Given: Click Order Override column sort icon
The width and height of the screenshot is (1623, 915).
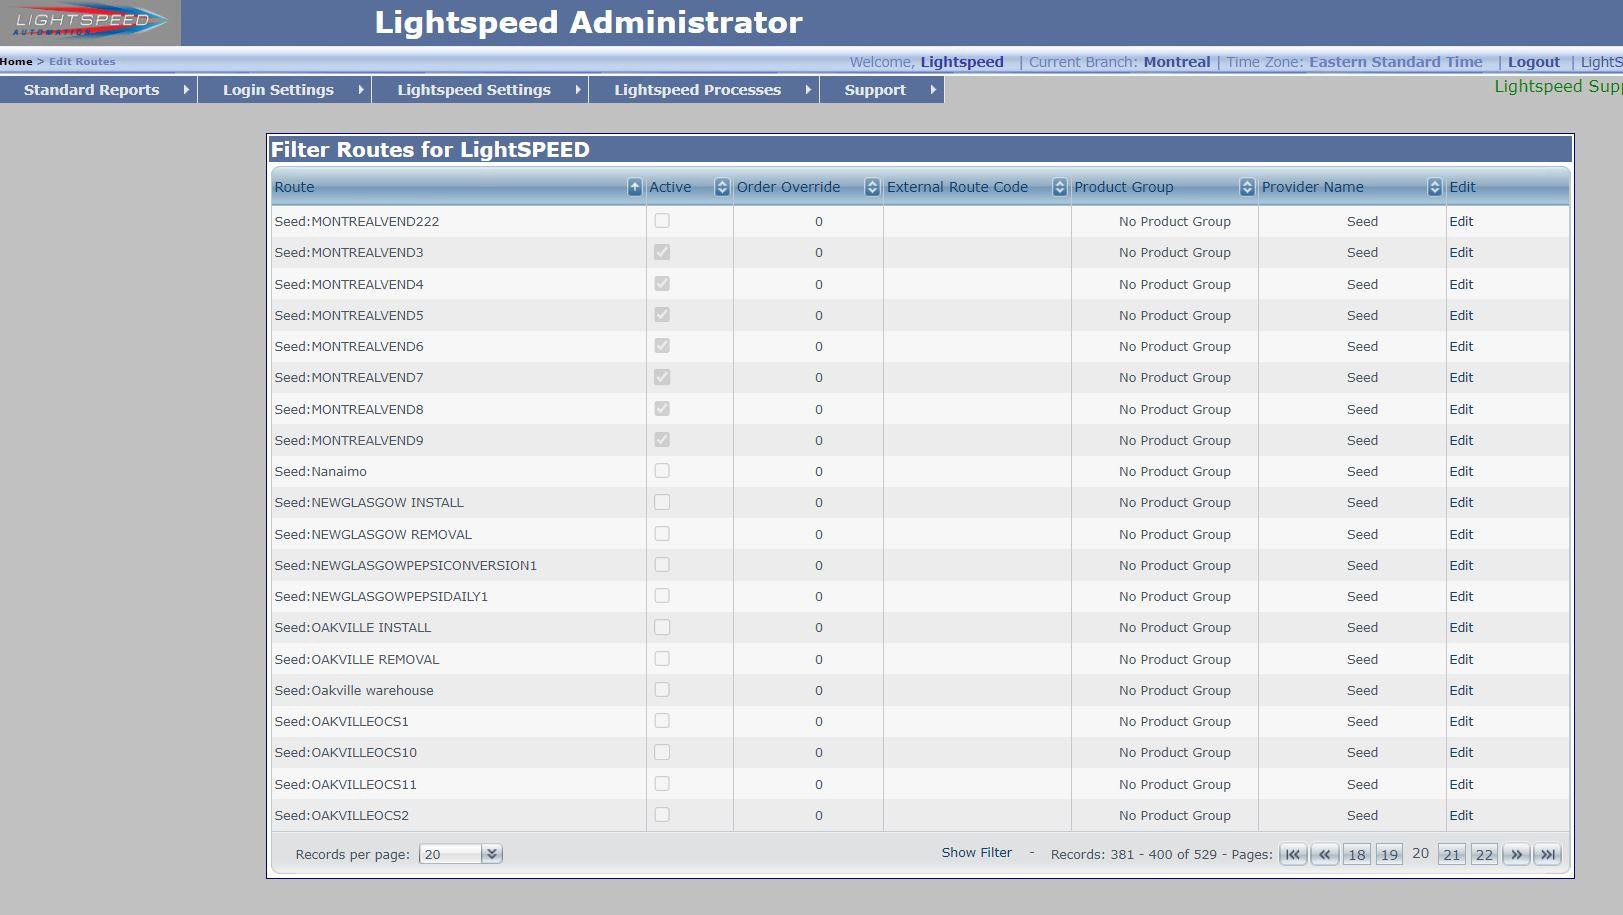Looking at the screenshot, I should tap(872, 187).
